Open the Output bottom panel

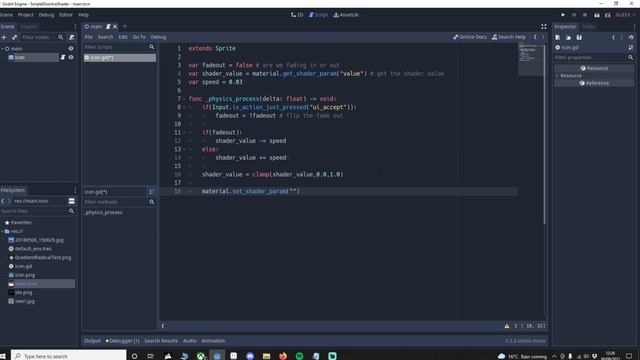(92, 341)
